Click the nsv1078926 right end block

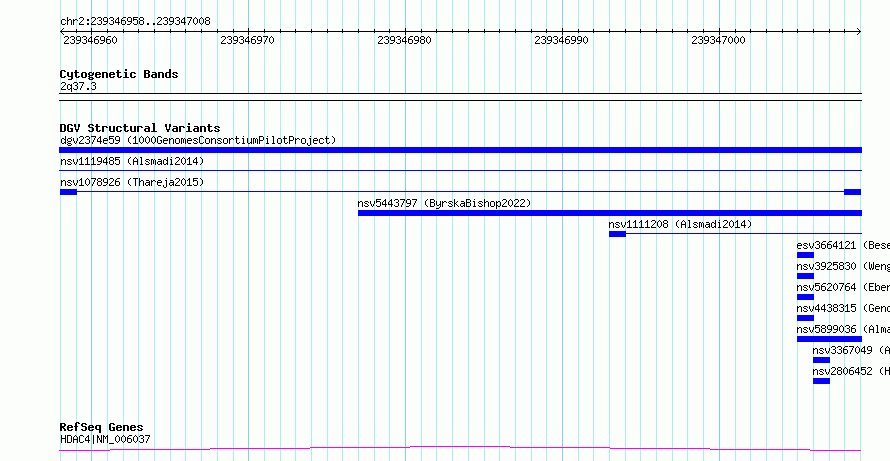tap(853, 192)
